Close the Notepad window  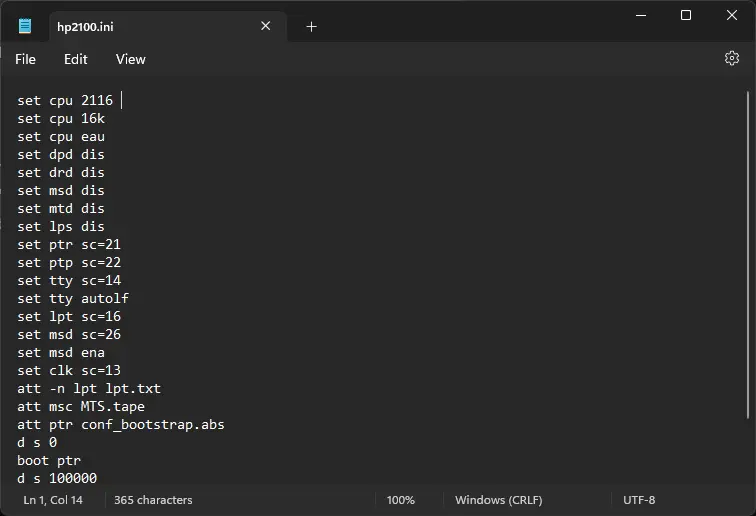tap(732, 15)
